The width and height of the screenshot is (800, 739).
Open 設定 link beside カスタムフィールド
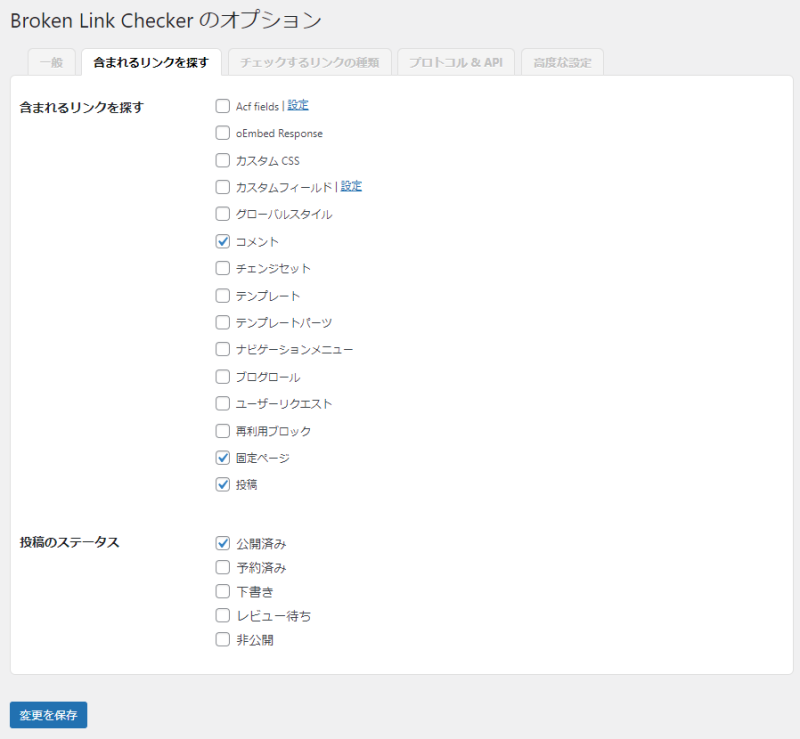coord(351,186)
